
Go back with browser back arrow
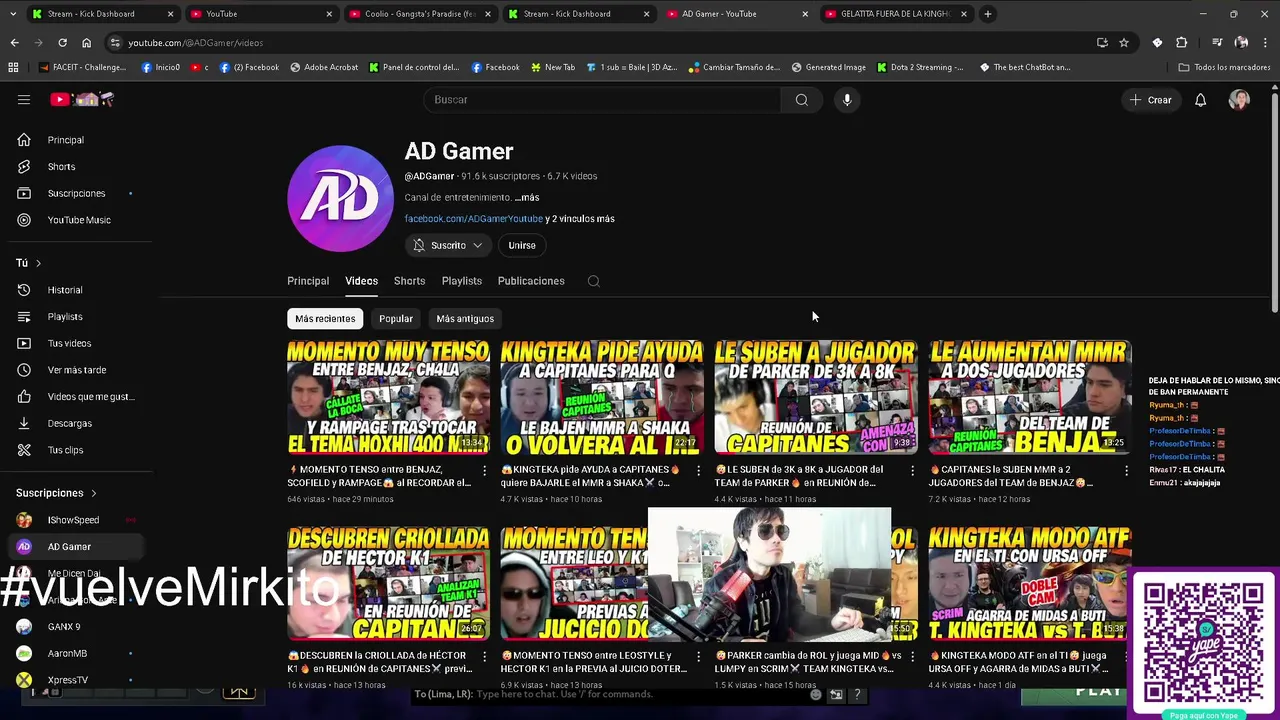14,43
